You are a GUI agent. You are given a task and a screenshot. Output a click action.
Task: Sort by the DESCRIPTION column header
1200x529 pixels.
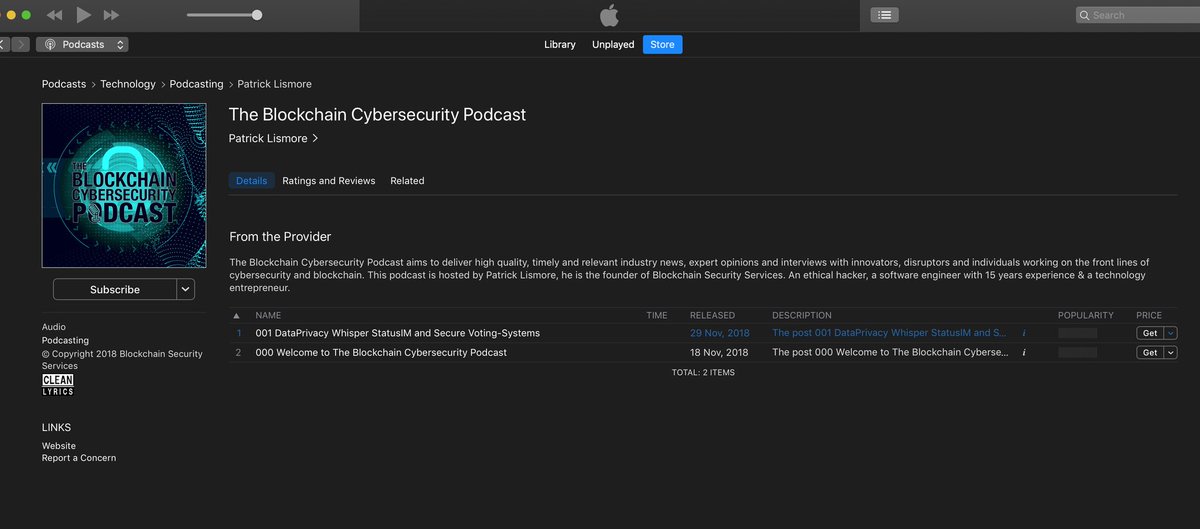pyautogui.click(x=802, y=315)
